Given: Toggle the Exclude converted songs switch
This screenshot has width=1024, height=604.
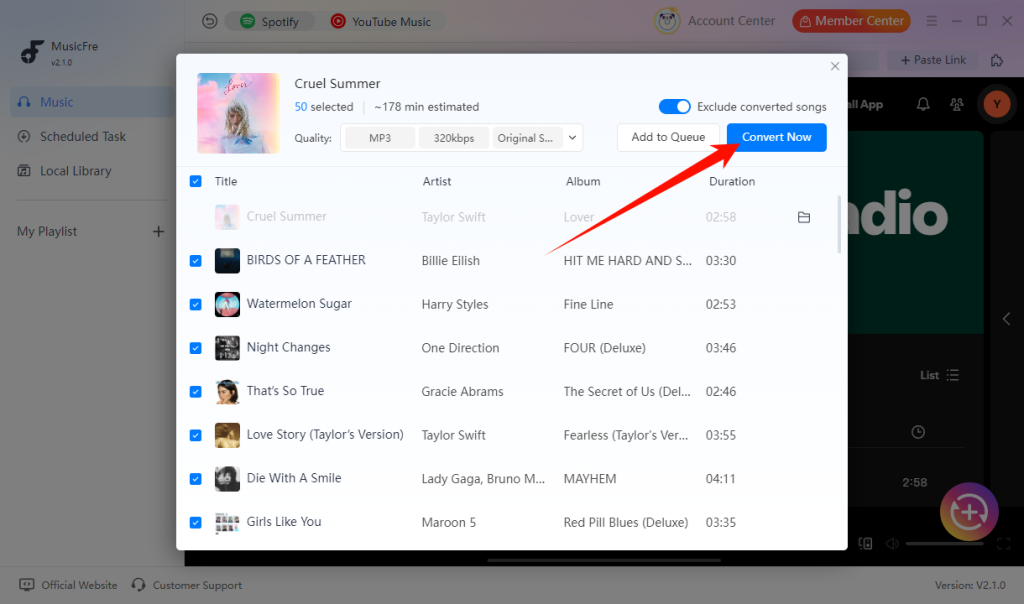Looking at the screenshot, I should tap(674, 106).
